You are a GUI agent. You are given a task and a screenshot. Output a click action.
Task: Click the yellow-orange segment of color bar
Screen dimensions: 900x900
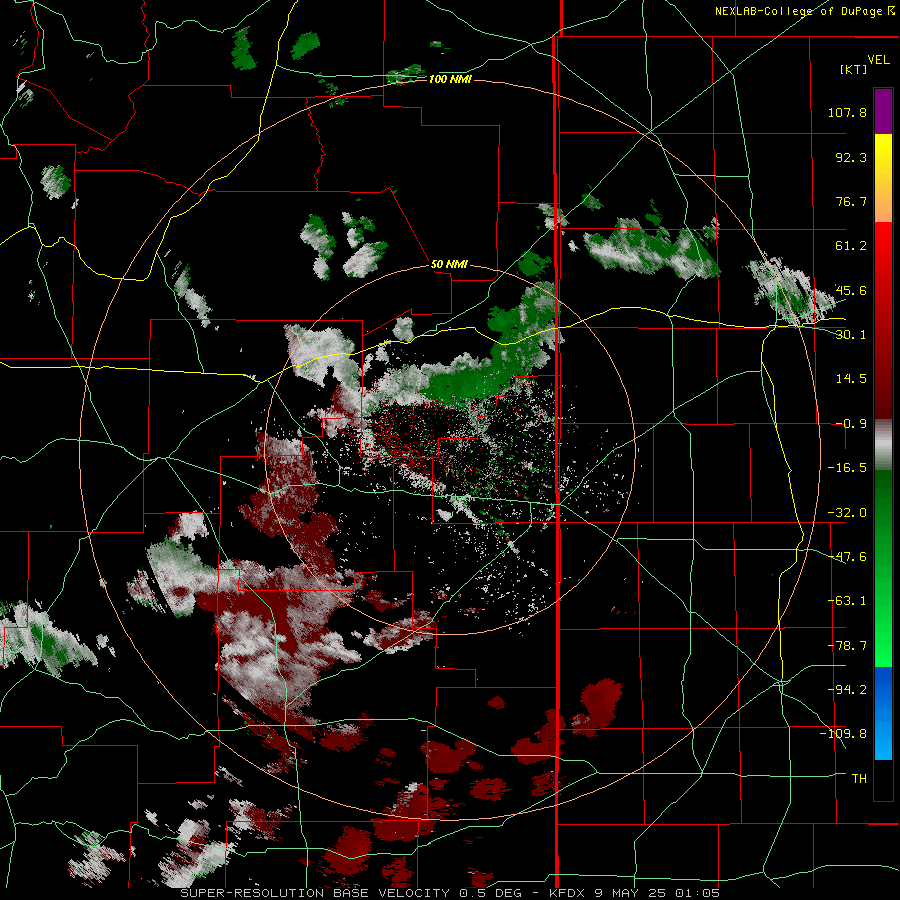coord(883,178)
